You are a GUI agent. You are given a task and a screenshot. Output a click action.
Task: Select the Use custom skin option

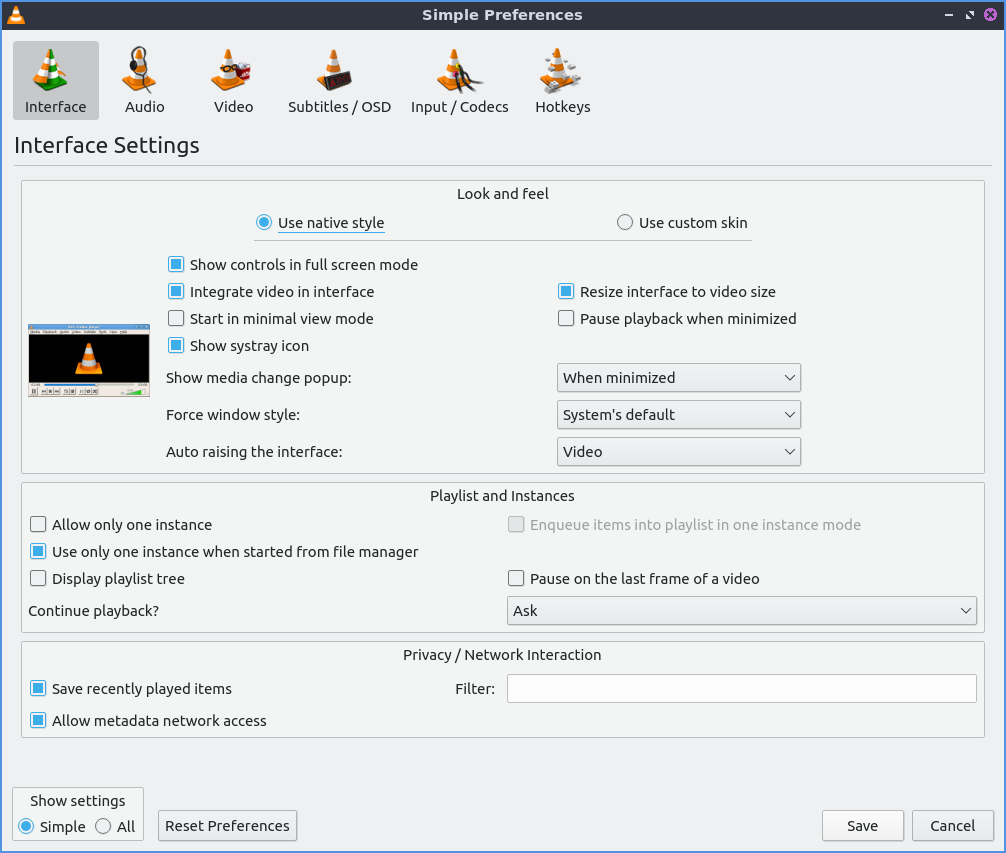(625, 223)
